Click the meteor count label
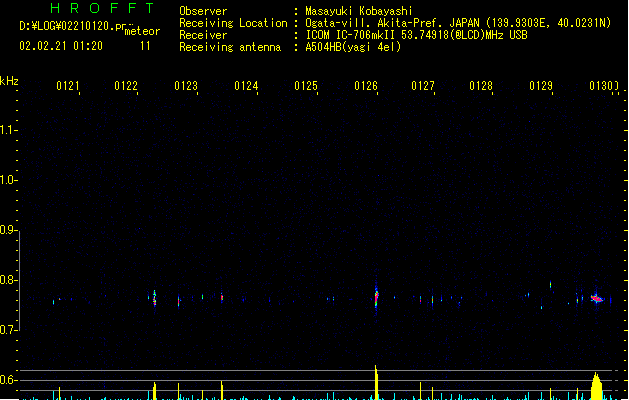 [x=142, y=31]
